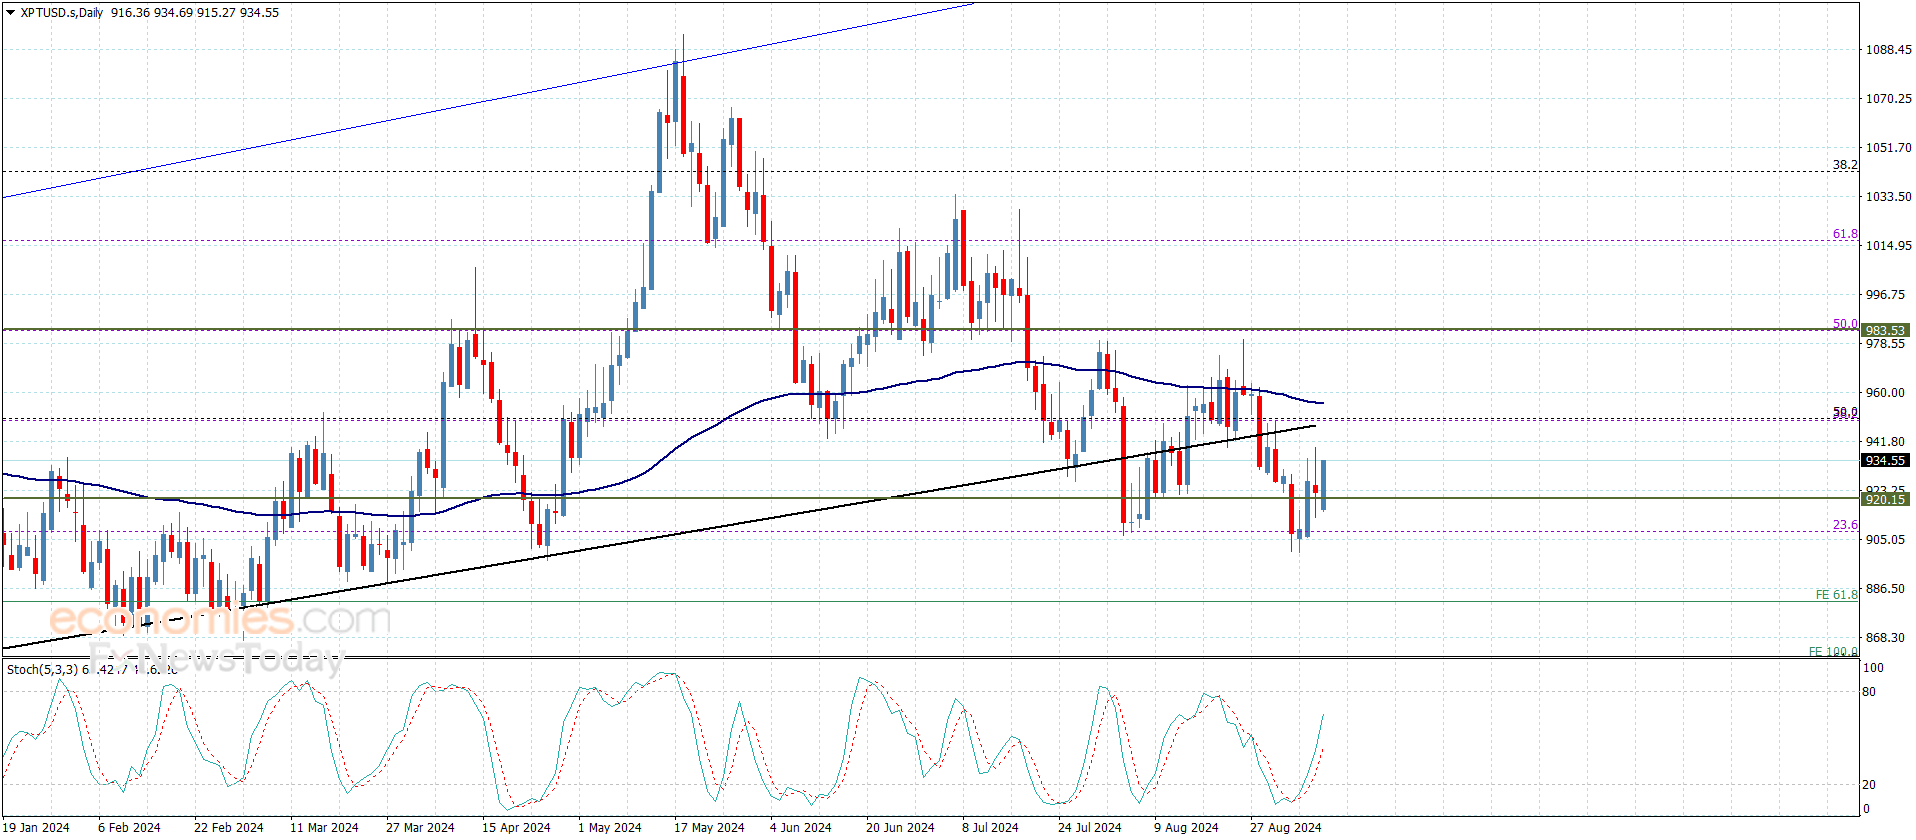Click the 19 Jan 2024 date marker
This screenshot has height=840, width=1916.
click(36, 827)
